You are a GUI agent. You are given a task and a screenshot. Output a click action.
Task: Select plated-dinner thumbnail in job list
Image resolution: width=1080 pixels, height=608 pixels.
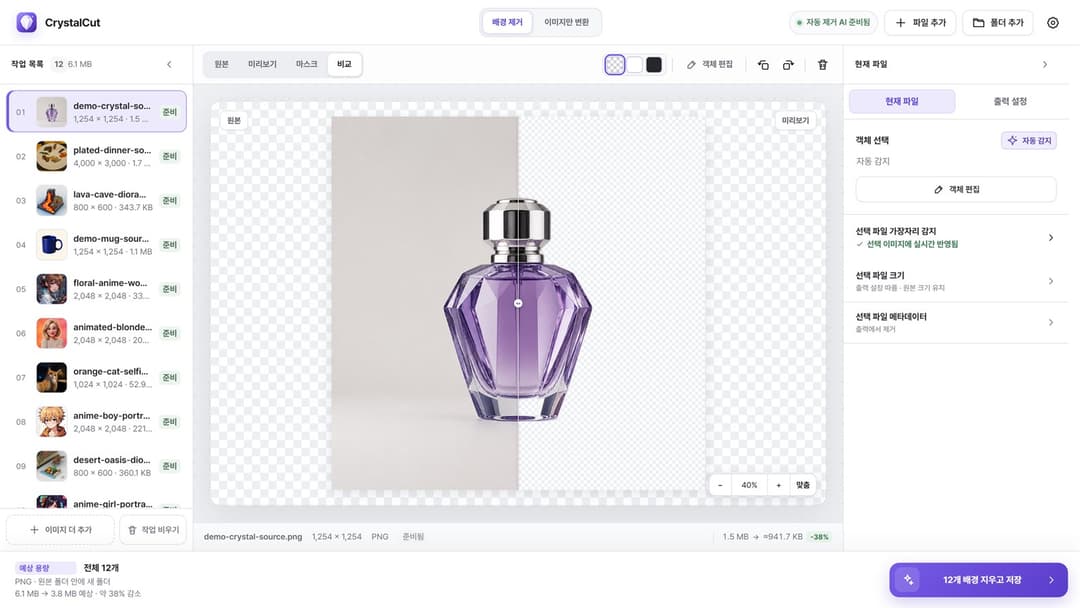pyautogui.click(x=52, y=156)
